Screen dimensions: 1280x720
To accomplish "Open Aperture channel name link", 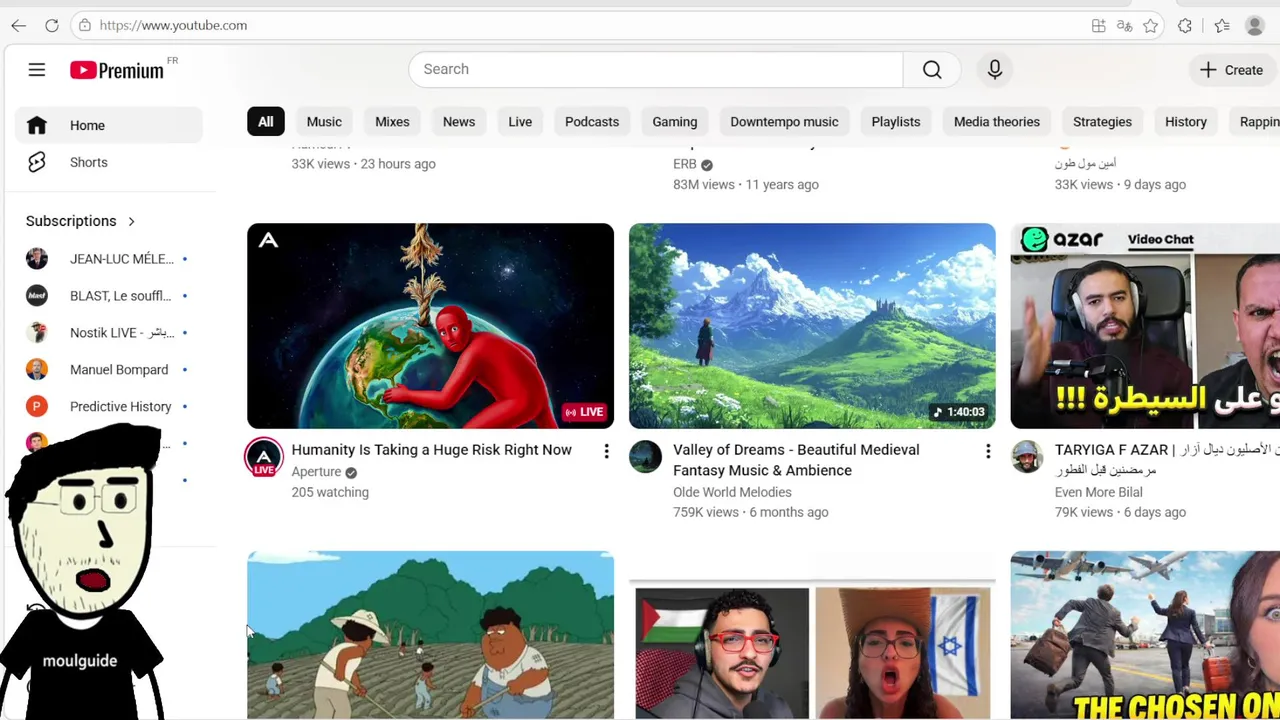I will coord(316,472).
